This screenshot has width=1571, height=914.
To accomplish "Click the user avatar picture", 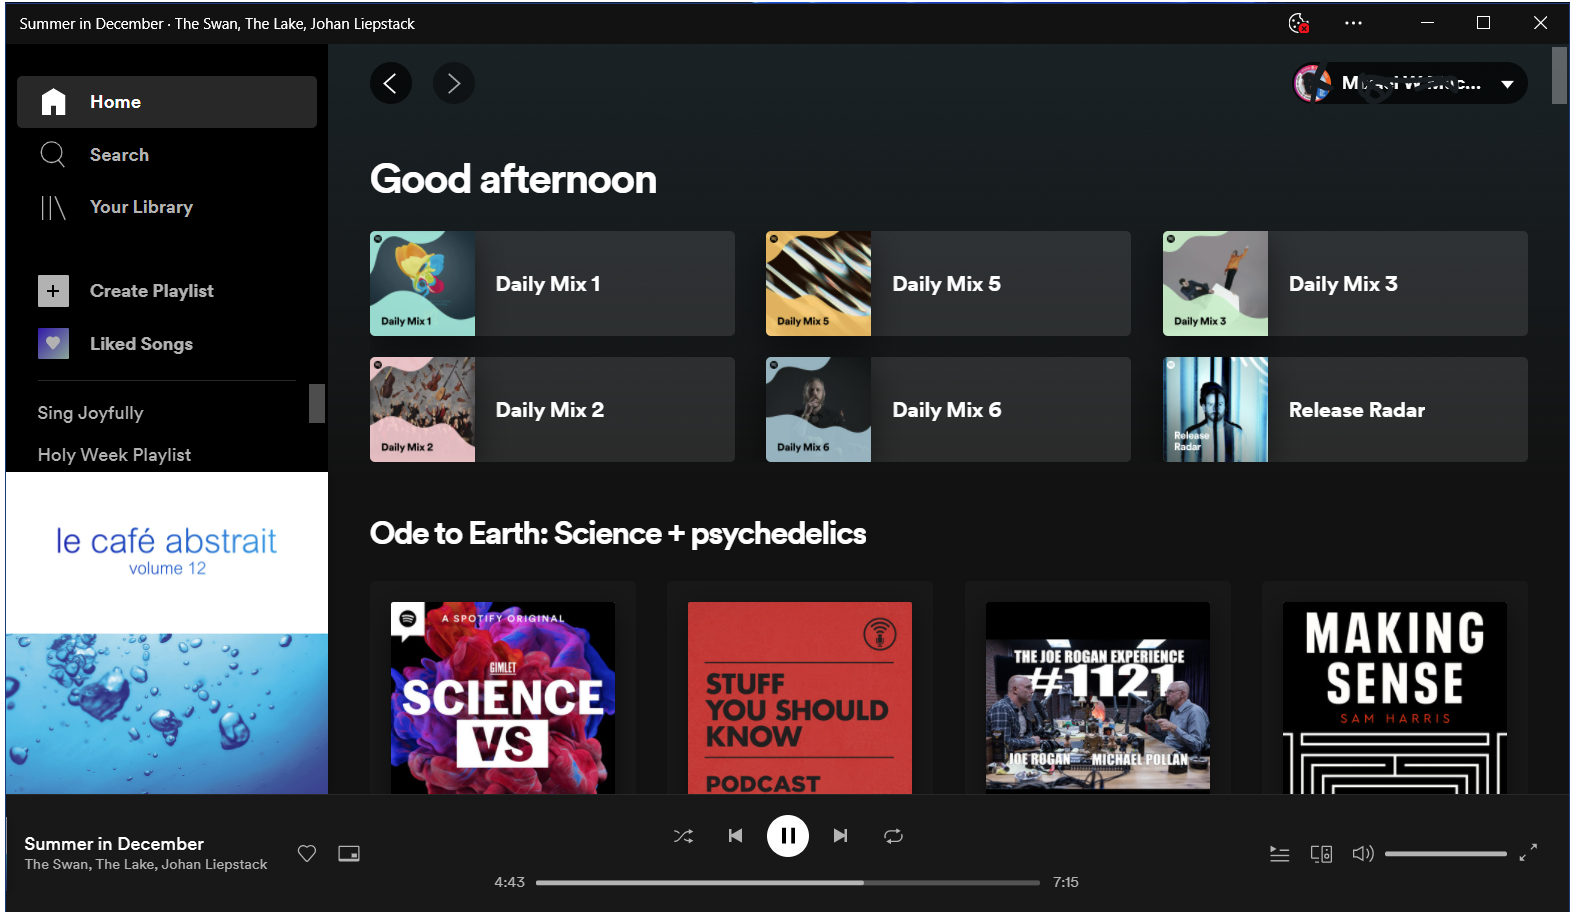I will pyautogui.click(x=1312, y=83).
